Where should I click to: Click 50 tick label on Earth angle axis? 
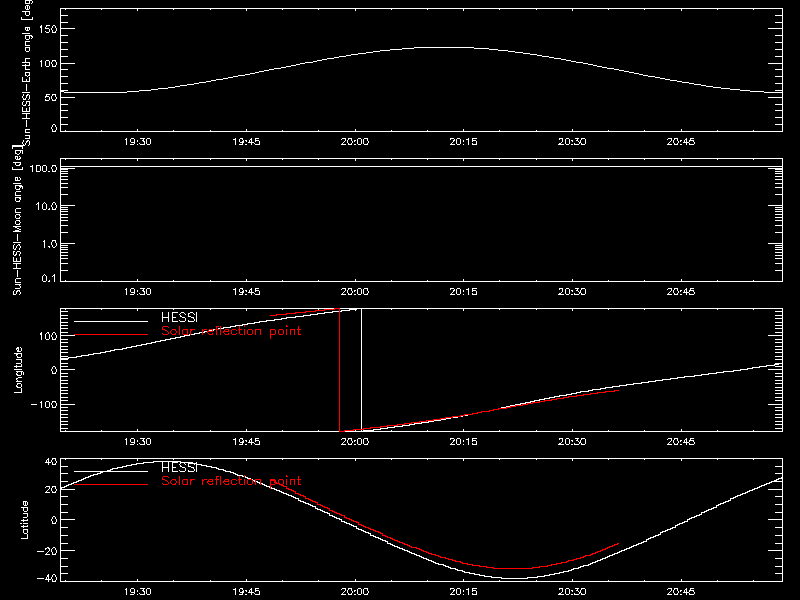(51, 98)
